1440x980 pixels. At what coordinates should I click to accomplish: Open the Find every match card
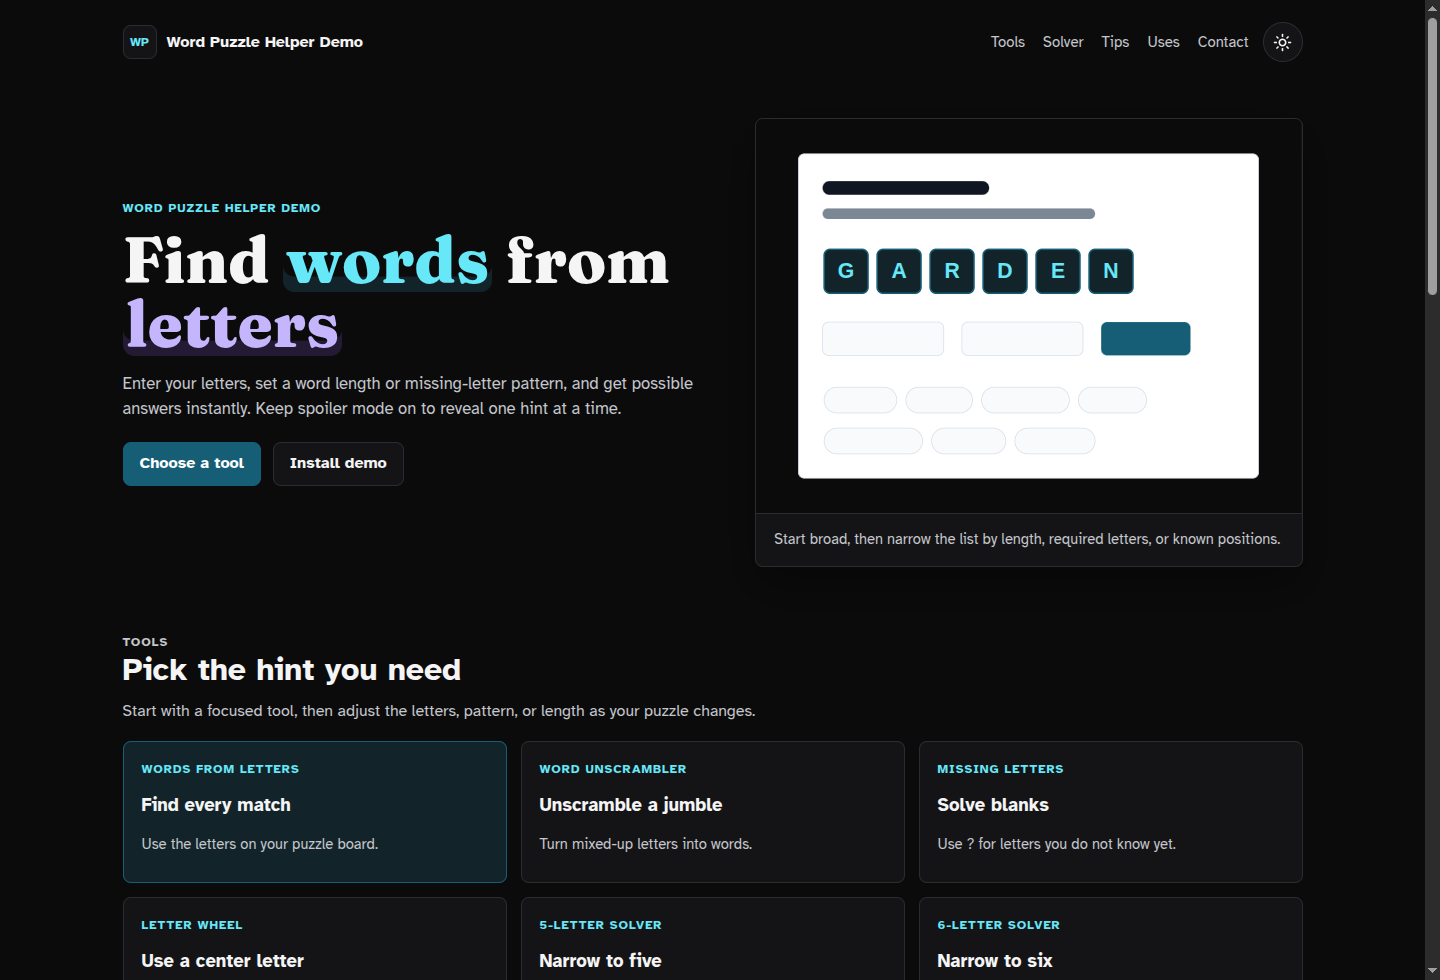click(315, 812)
